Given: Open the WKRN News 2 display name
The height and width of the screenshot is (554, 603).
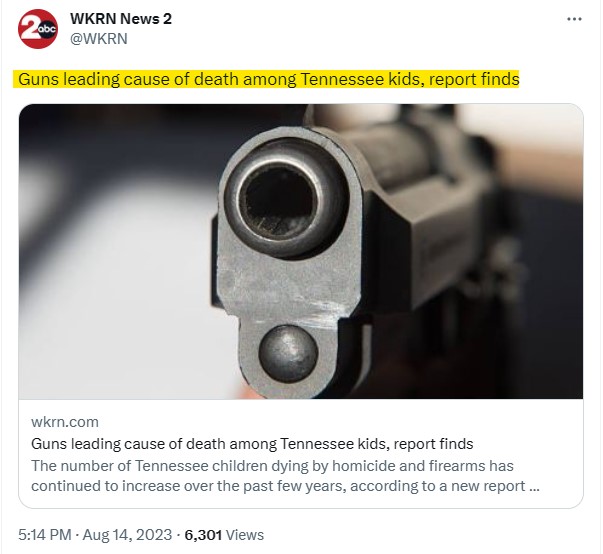Looking at the screenshot, I should (x=121, y=19).
